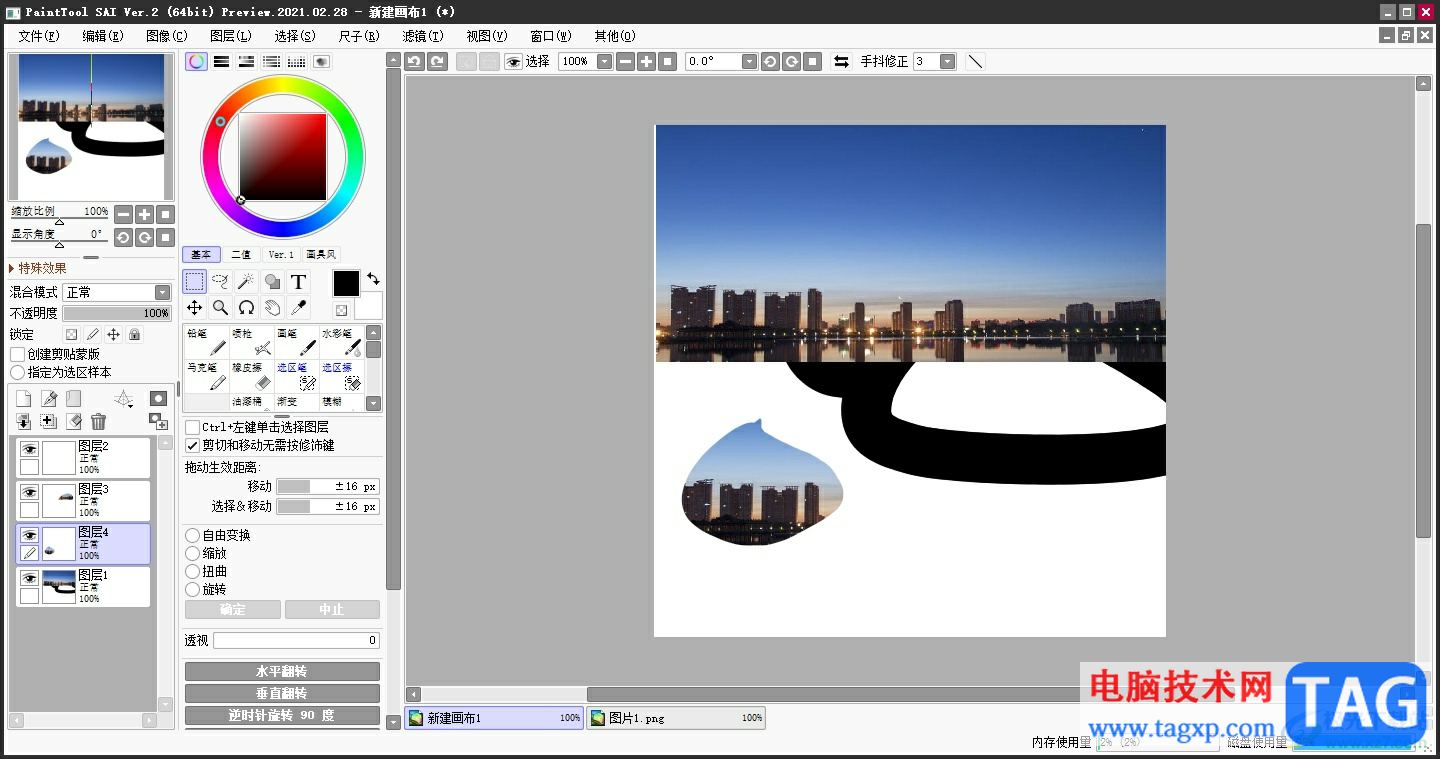
Task: Hide 图层2 using its eye icon
Action: point(29,449)
